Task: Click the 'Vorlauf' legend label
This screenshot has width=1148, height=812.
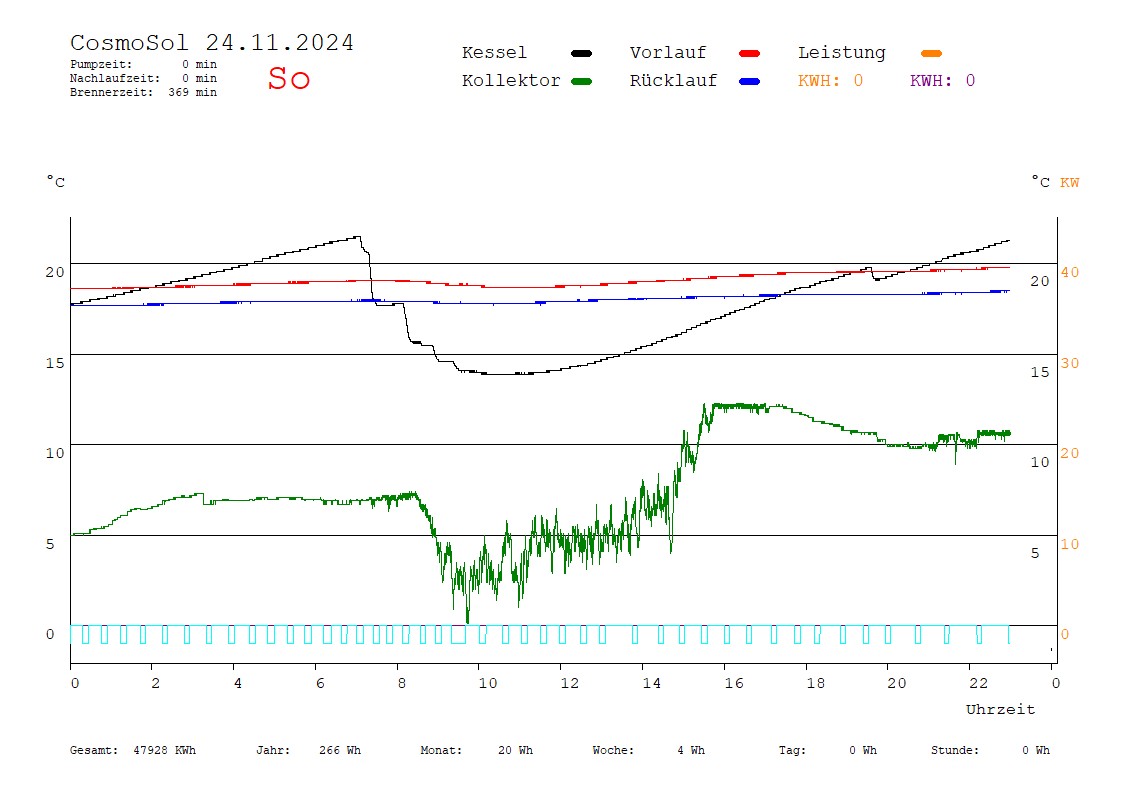Action: click(x=668, y=53)
